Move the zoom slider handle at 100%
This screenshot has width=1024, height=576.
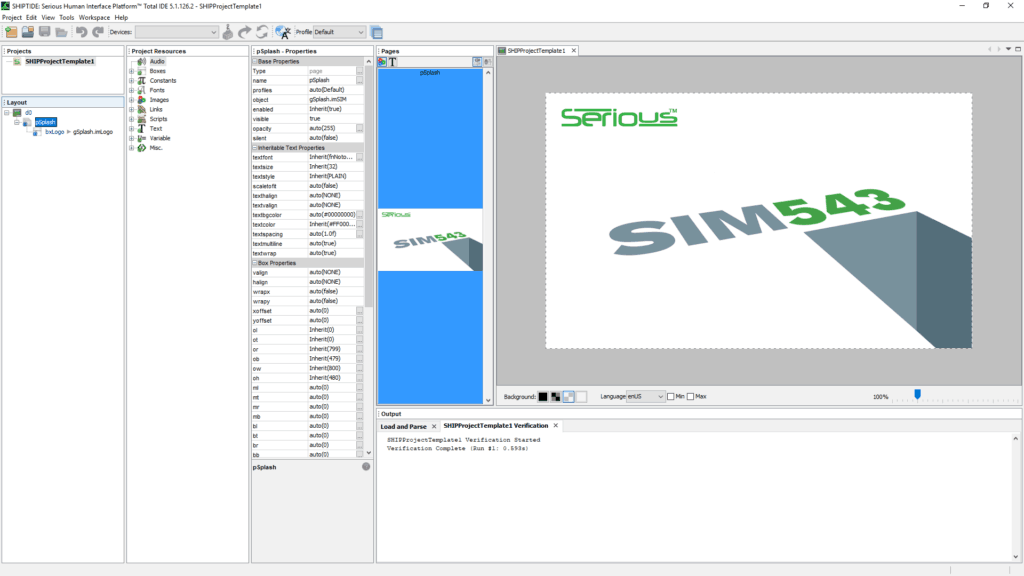pos(918,394)
